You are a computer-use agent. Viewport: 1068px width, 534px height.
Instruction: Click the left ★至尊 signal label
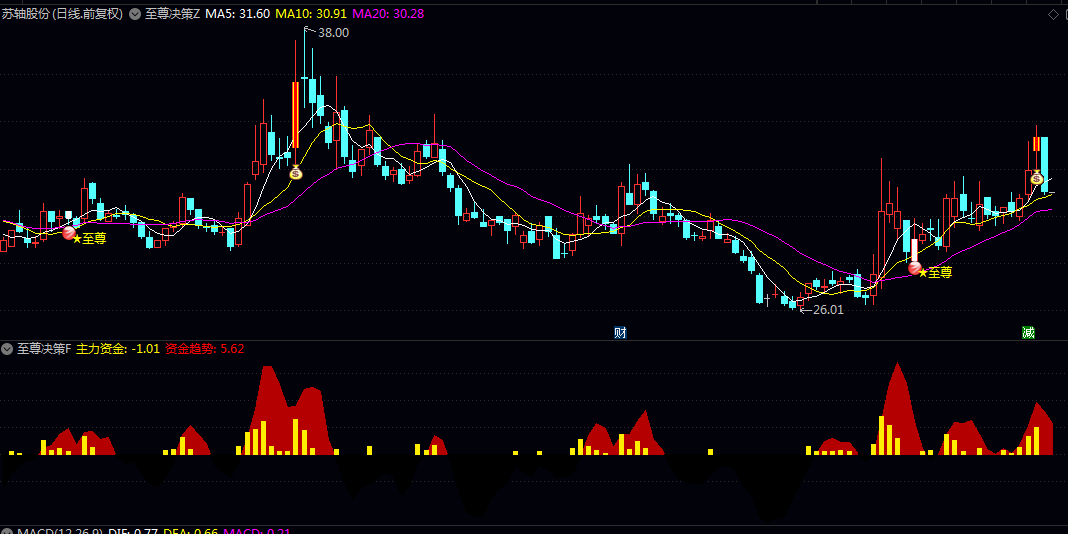point(89,238)
